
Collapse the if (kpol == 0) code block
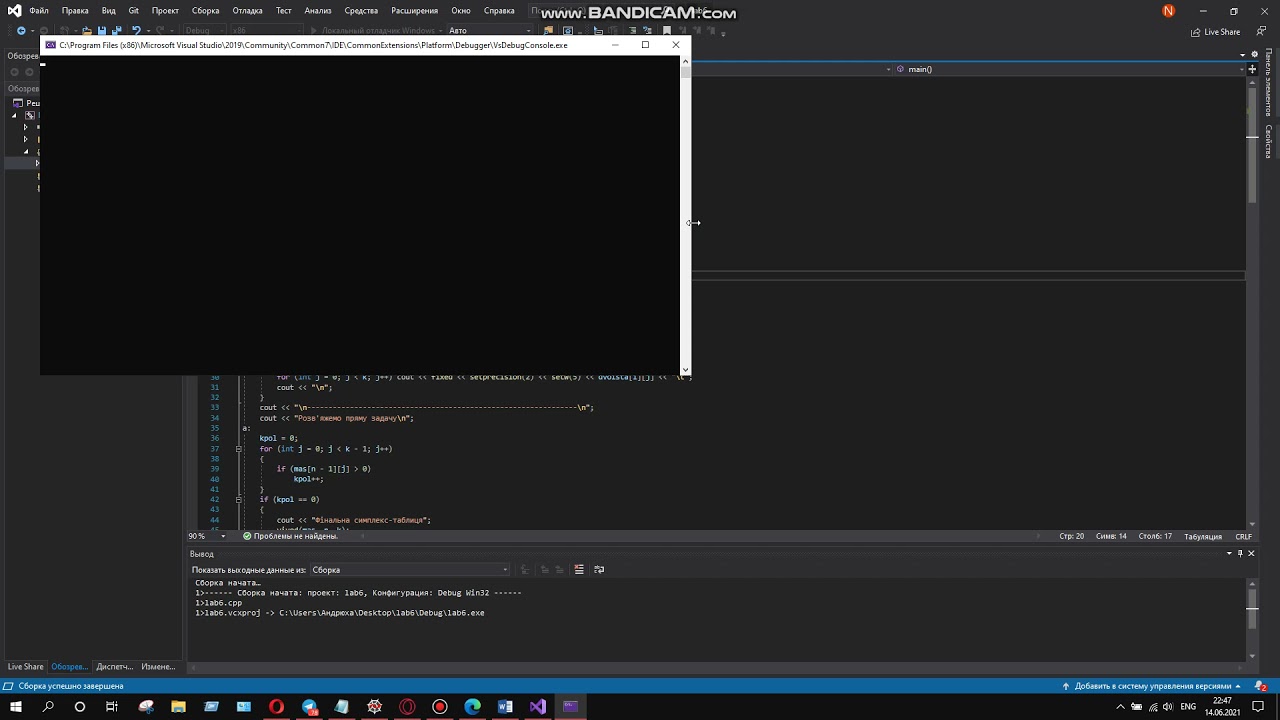(238, 499)
